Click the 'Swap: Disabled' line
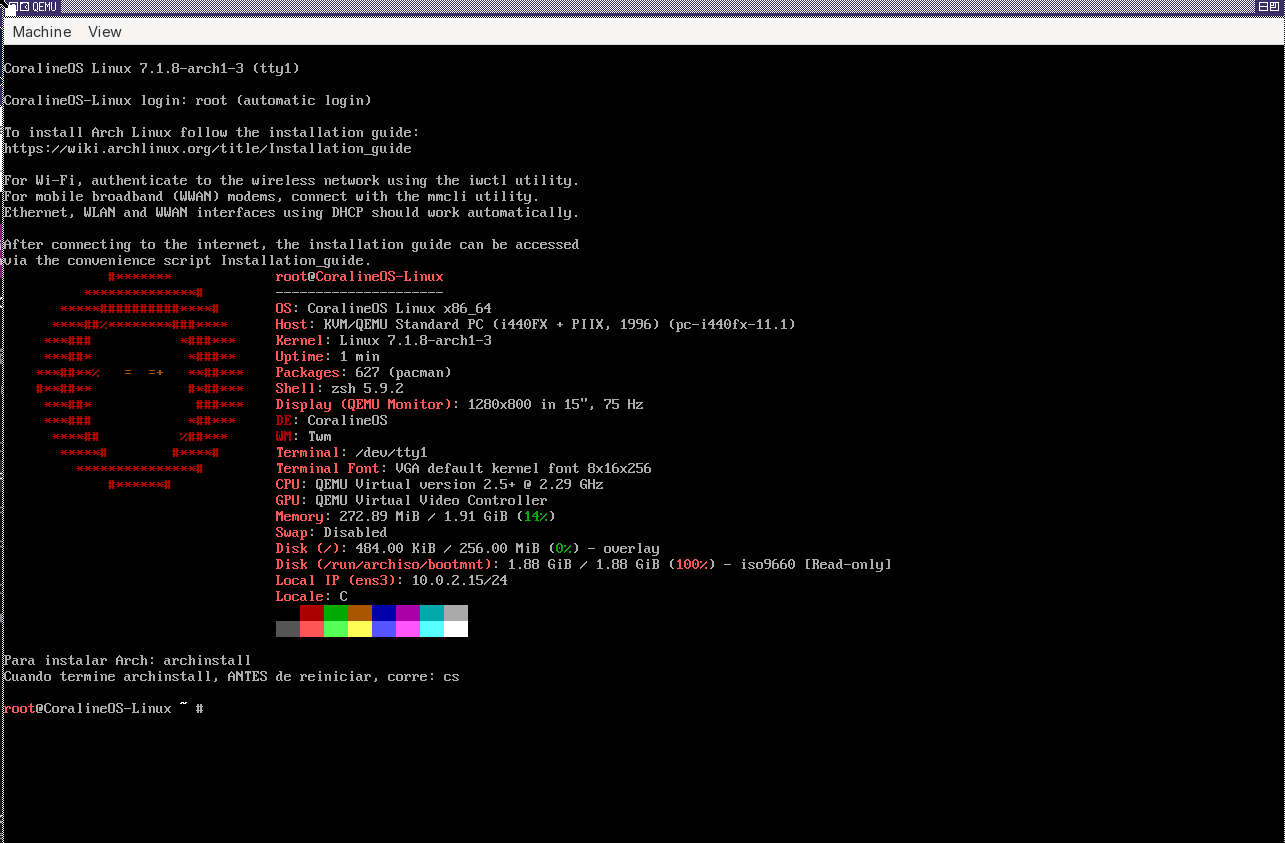Viewport: 1285px width, 843px height. pyautogui.click(x=332, y=532)
